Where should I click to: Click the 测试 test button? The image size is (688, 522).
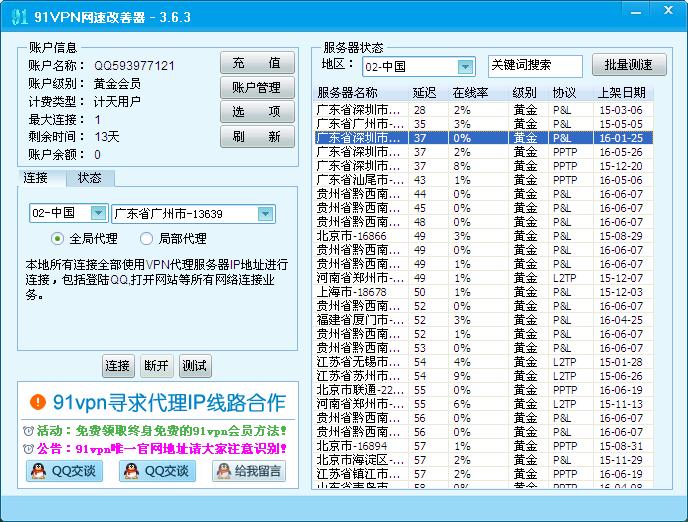195,366
